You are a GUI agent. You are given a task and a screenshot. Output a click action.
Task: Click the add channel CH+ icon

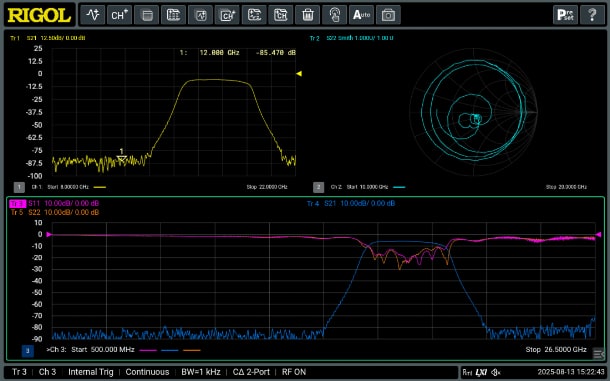[119, 15]
